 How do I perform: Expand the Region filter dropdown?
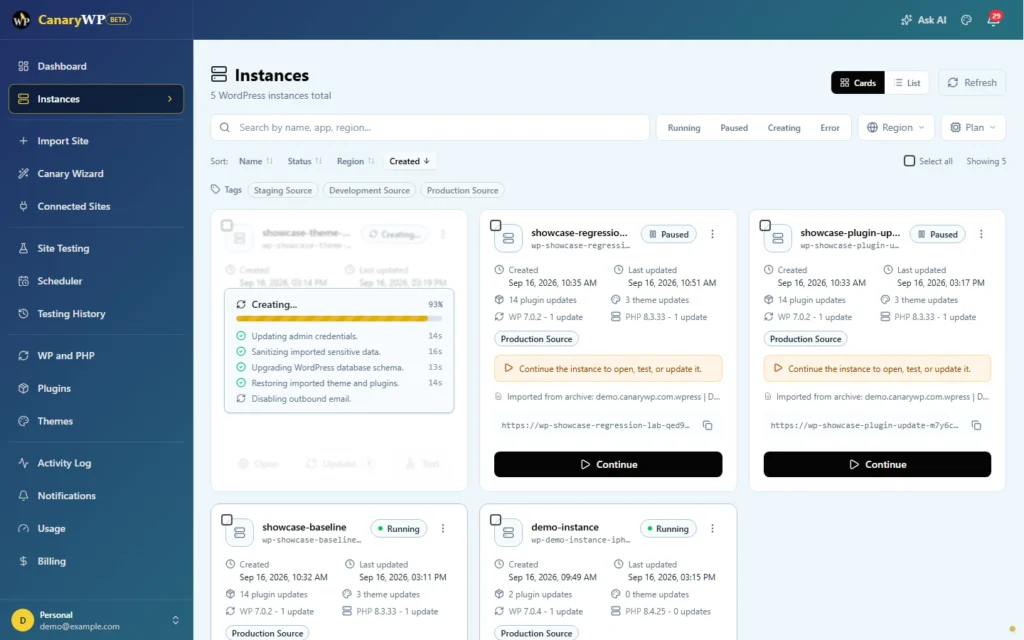pyautogui.click(x=896, y=127)
